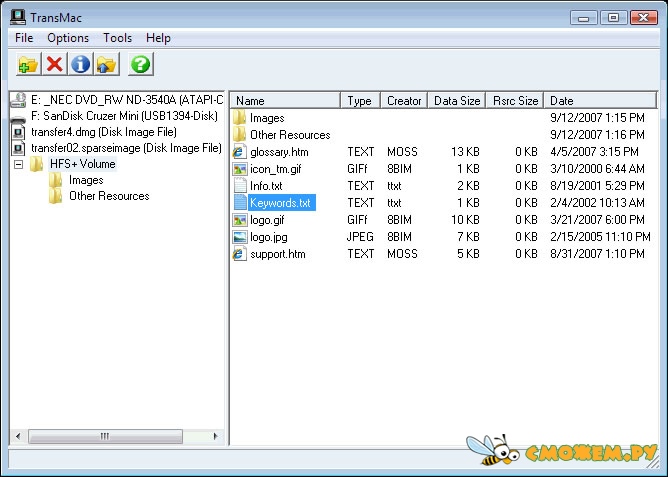668x477 pixels.
Task: Select transfer4.dmg disk image in tree
Action: pyautogui.click(x=104, y=132)
